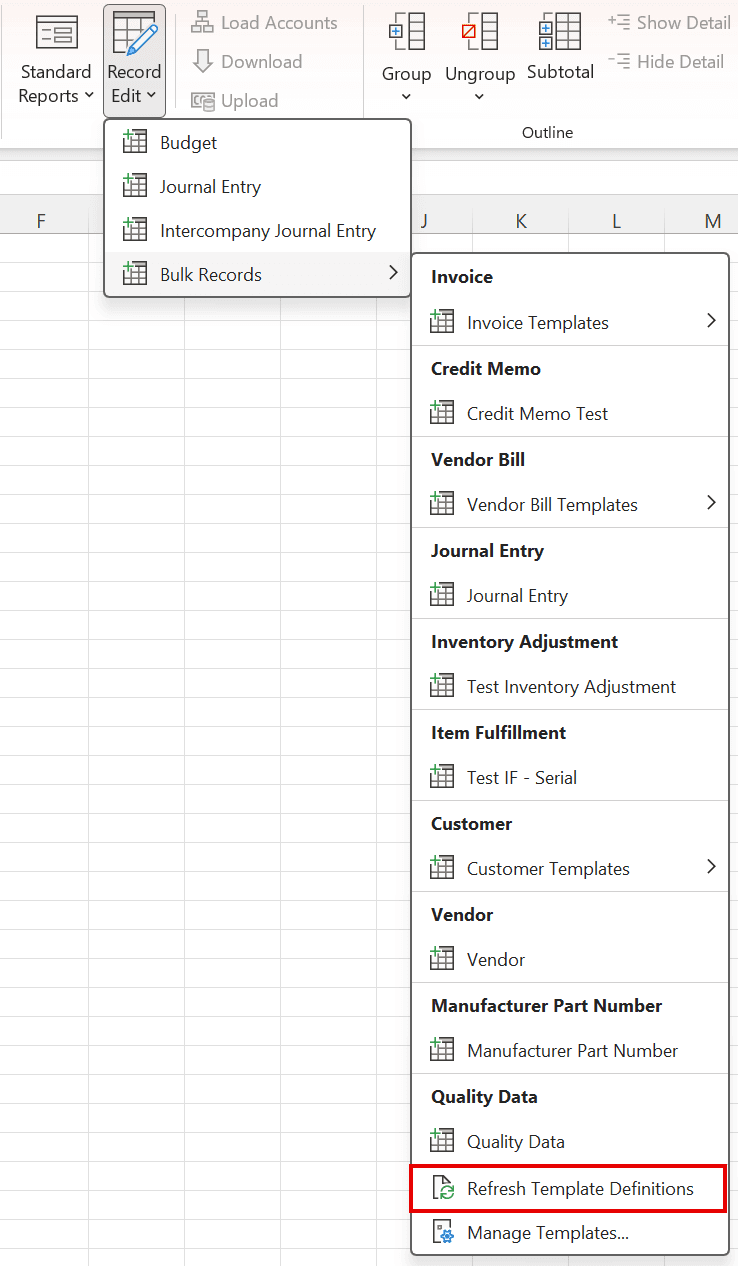The image size is (738, 1266).
Task: Click the Record Edit ribbon button
Action: [134, 60]
